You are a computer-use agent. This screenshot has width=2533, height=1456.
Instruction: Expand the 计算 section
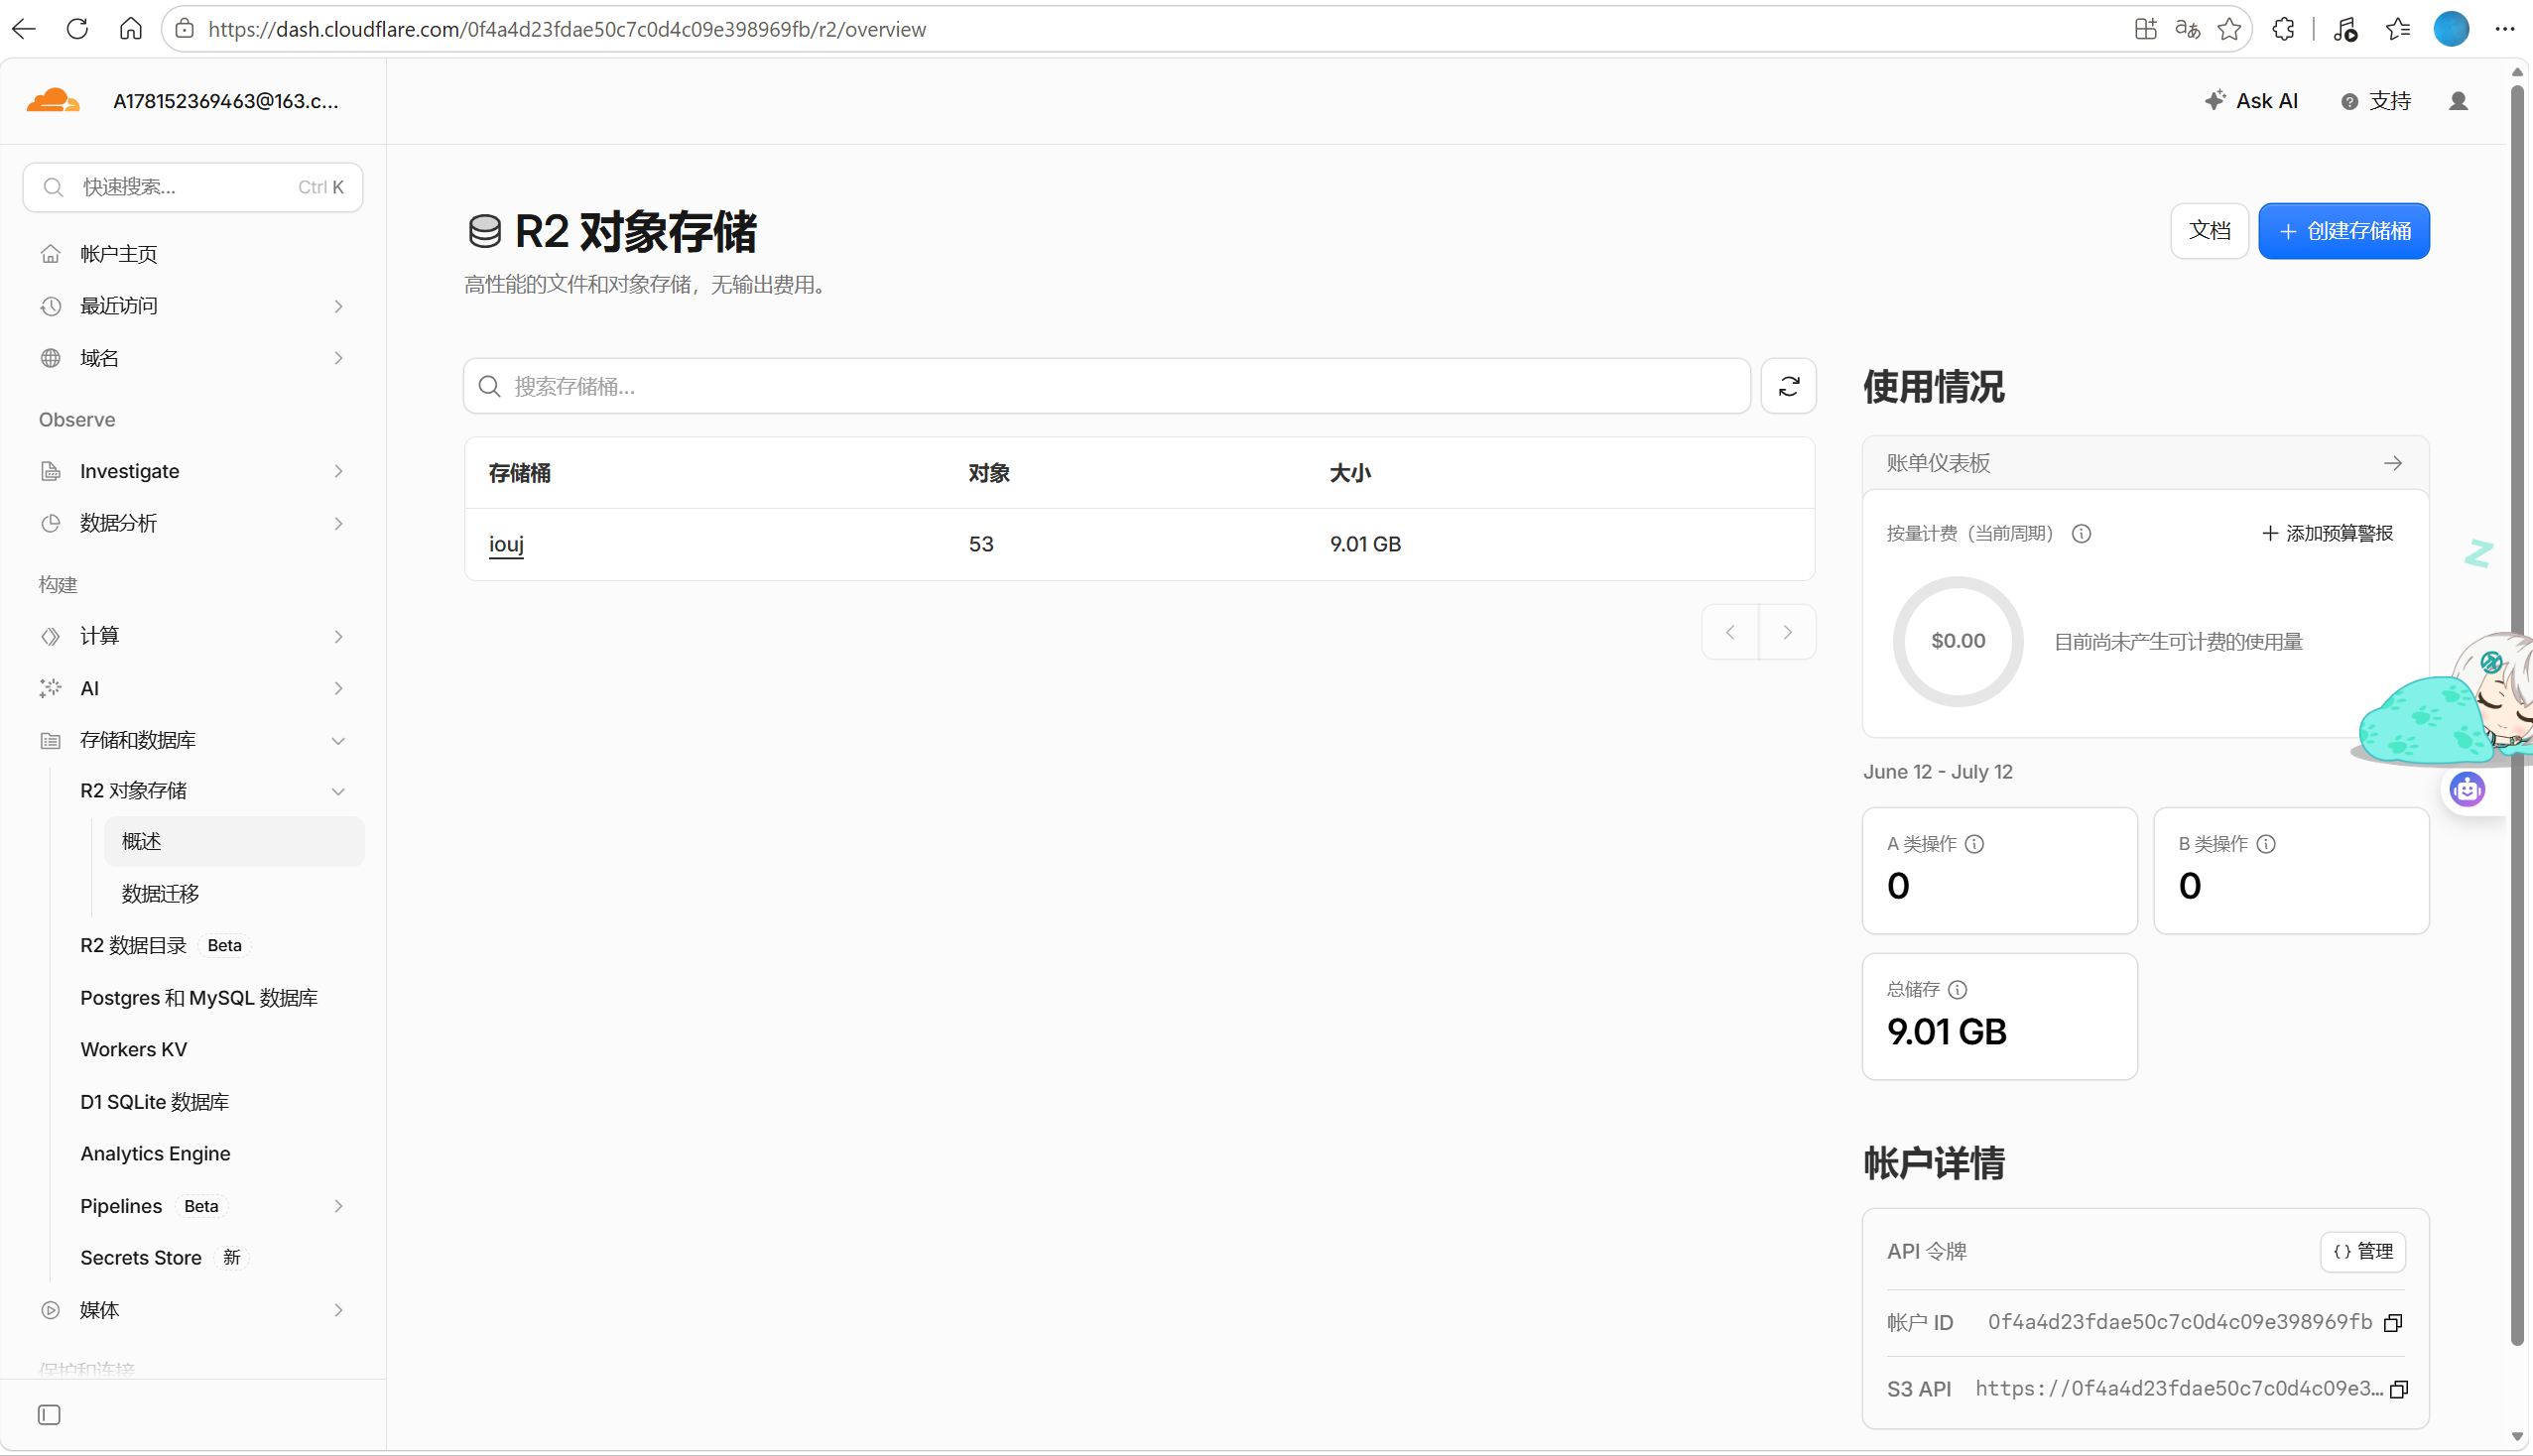pyautogui.click(x=338, y=636)
